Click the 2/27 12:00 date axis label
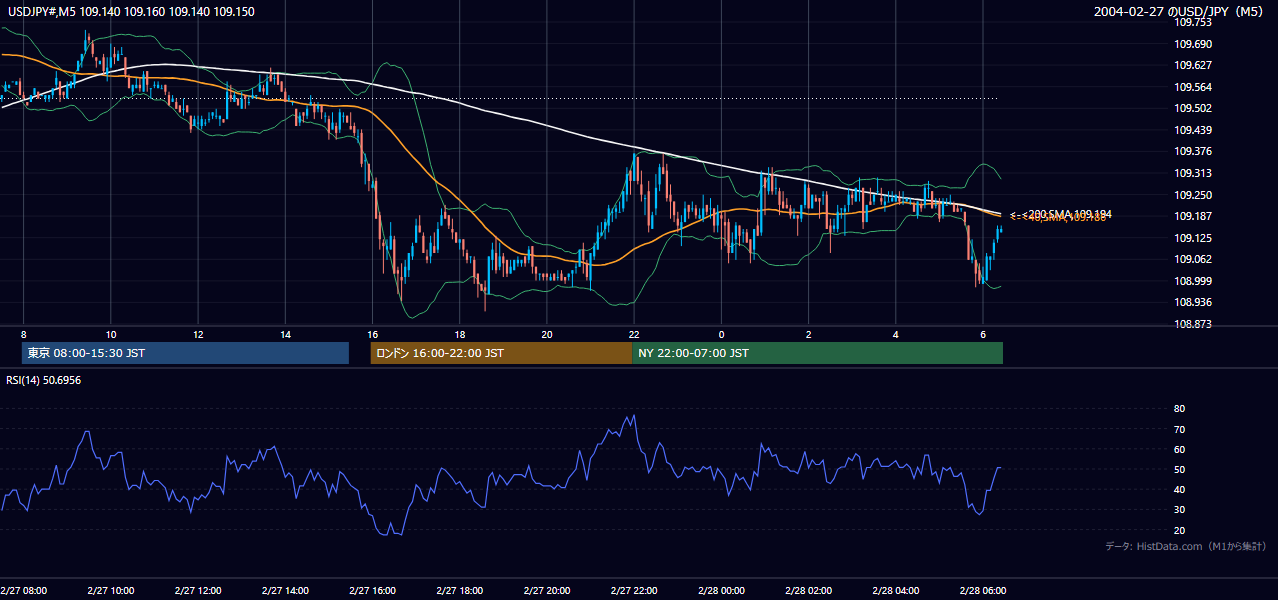Image resolution: width=1278 pixels, height=600 pixels. (x=198, y=590)
